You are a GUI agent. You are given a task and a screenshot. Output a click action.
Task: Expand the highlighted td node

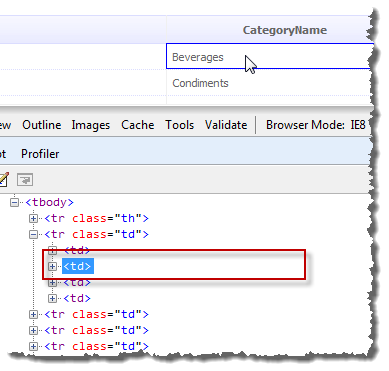coord(52,266)
